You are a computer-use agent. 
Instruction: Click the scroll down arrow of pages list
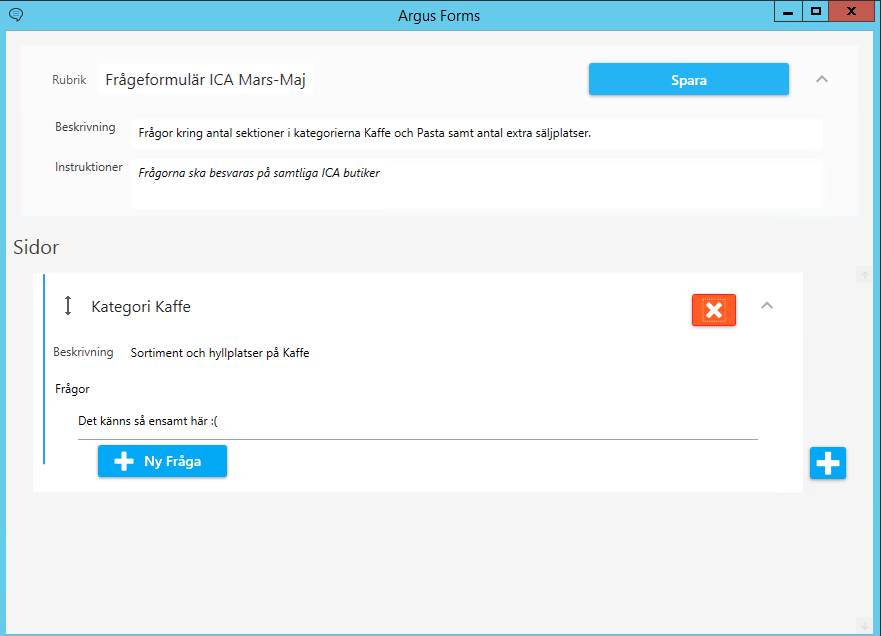pos(864,625)
